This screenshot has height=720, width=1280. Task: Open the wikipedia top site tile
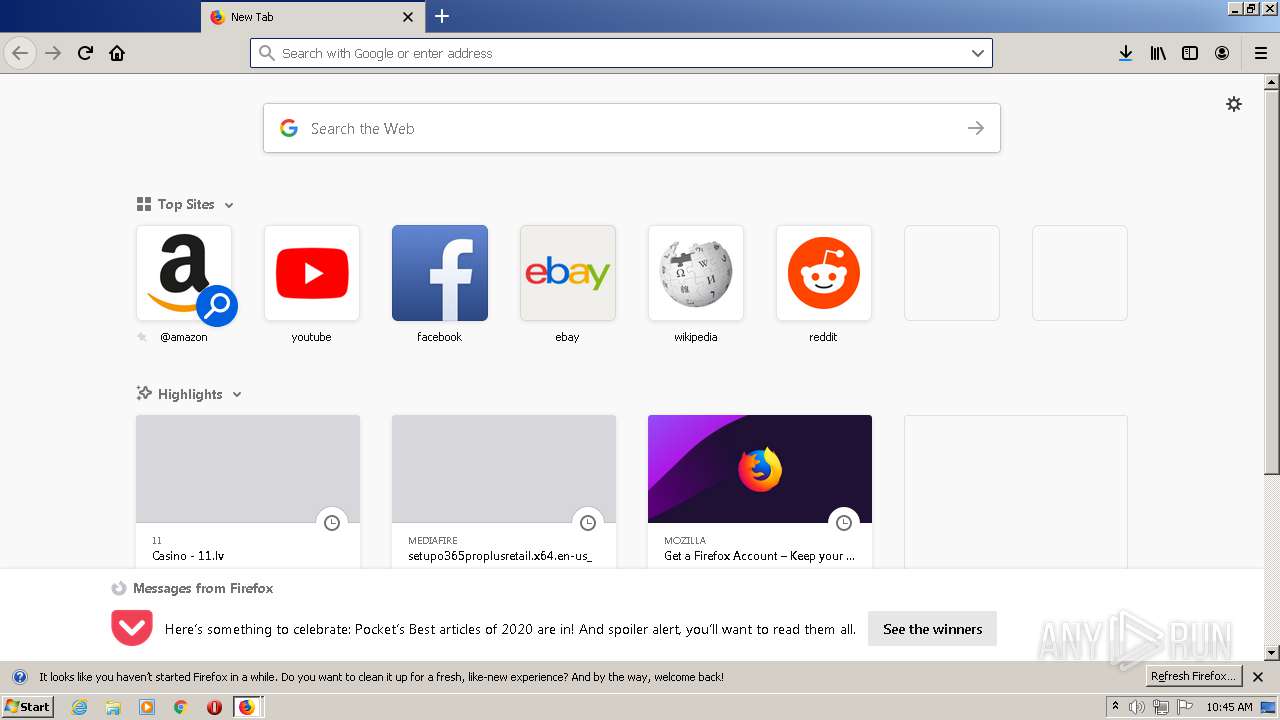point(696,273)
